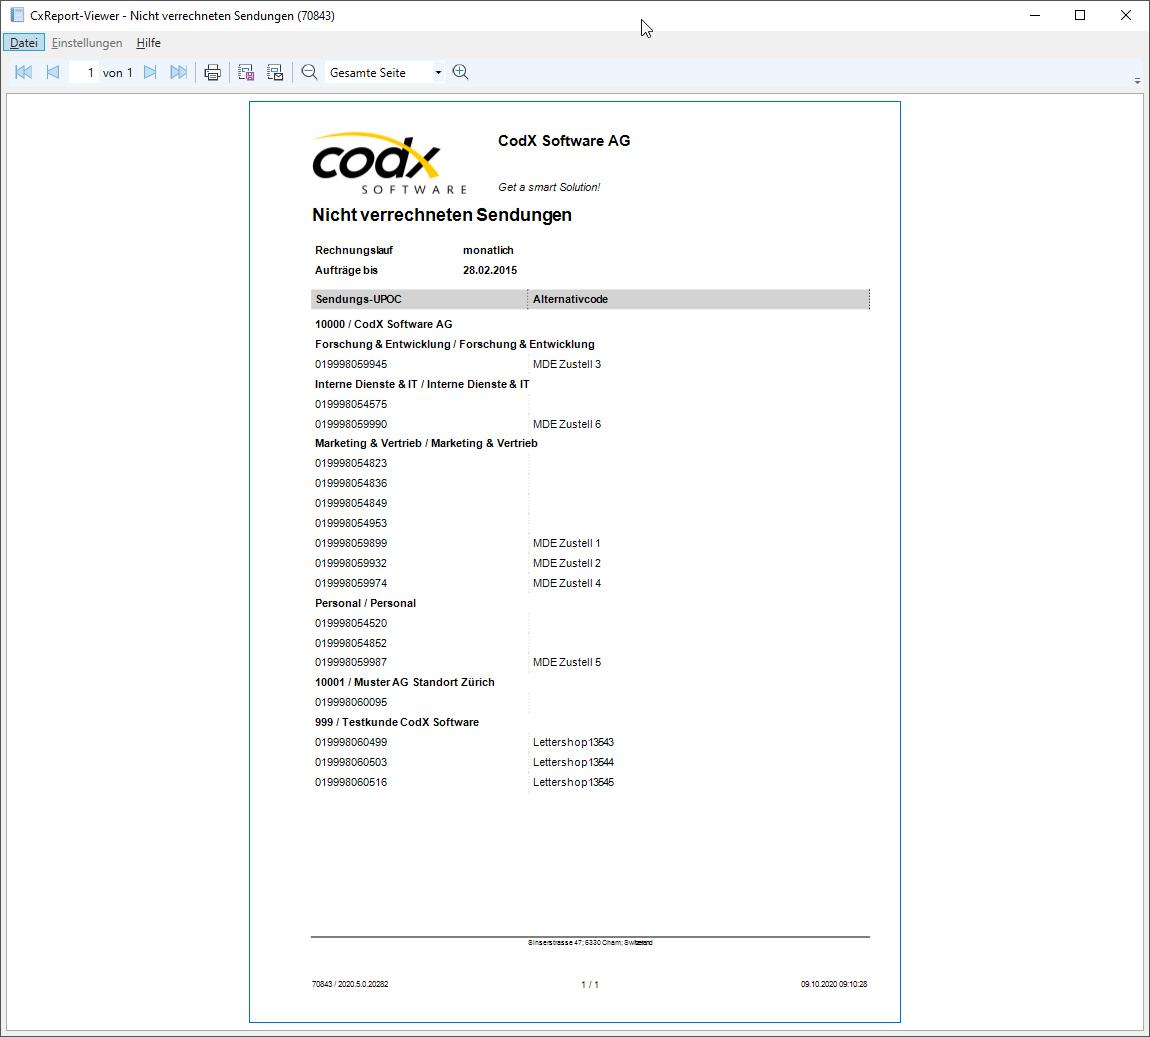Click the Forschung & Entwicklung group row
The image size is (1150, 1037).
(455, 344)
